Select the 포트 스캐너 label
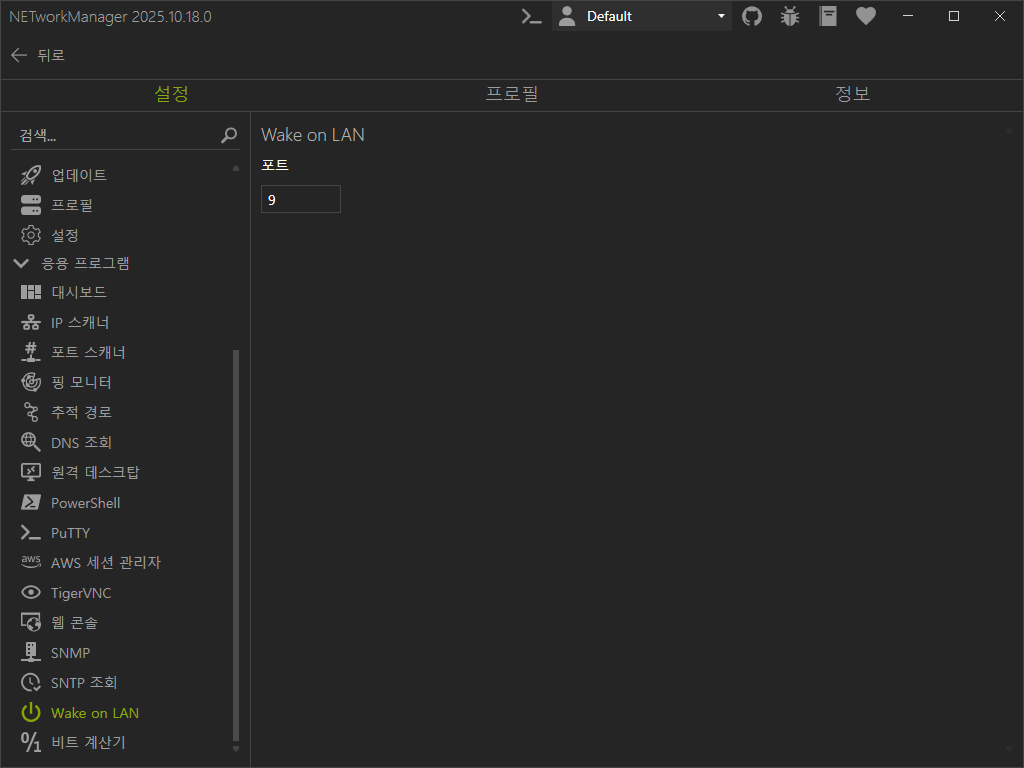1024x768 pixels. click(x=88, y=352)
